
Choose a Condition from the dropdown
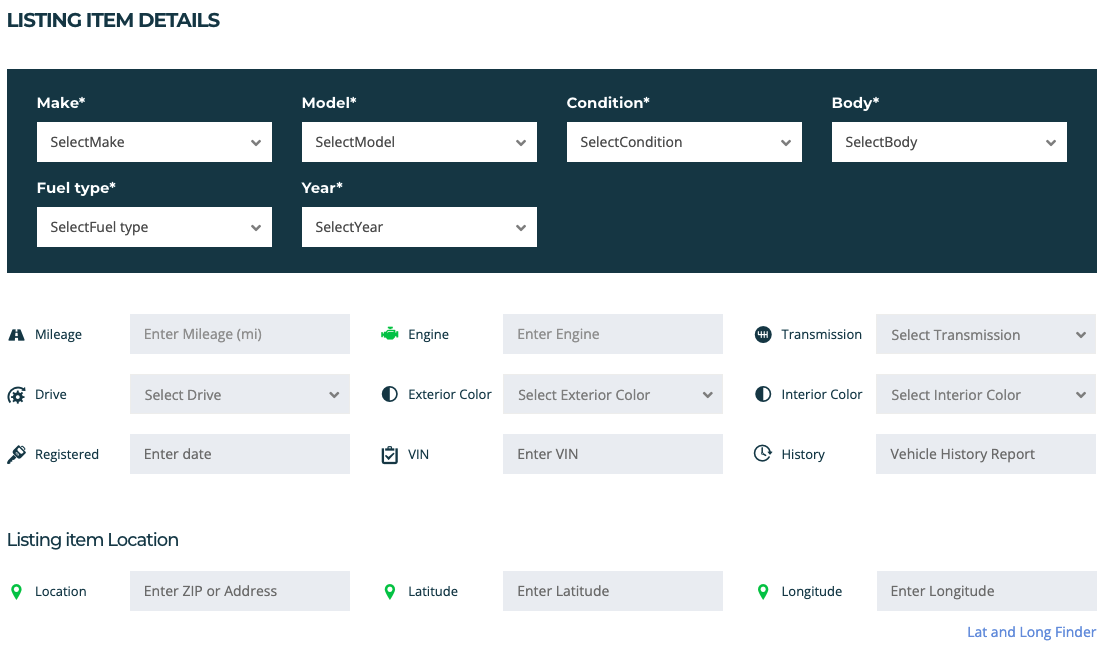tap(684, 142)
